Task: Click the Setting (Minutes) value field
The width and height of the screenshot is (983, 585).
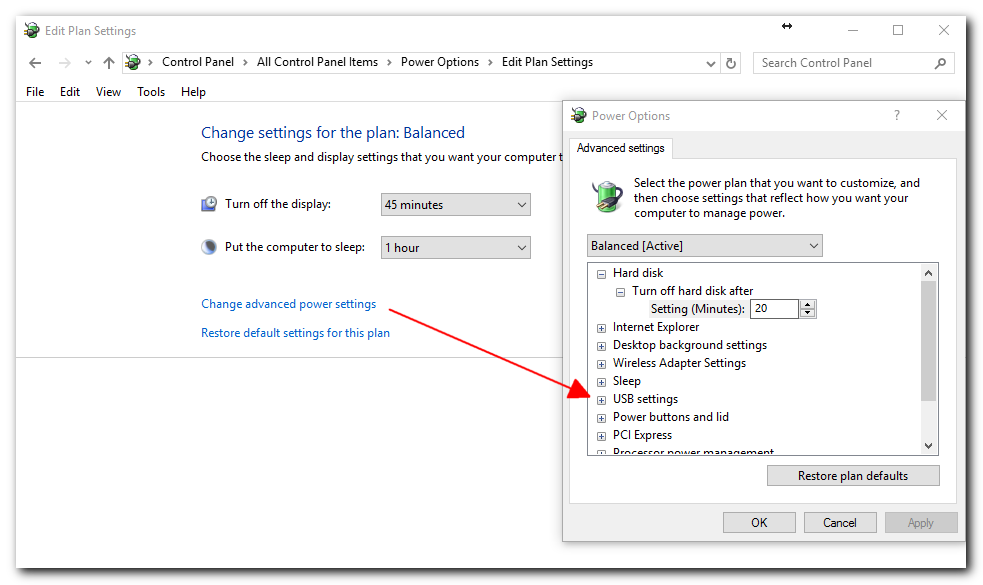Action: [774, 308]
